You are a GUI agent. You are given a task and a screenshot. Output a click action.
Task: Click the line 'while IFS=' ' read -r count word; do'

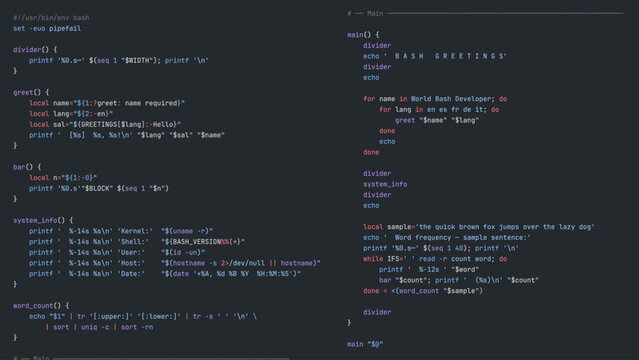435,259
